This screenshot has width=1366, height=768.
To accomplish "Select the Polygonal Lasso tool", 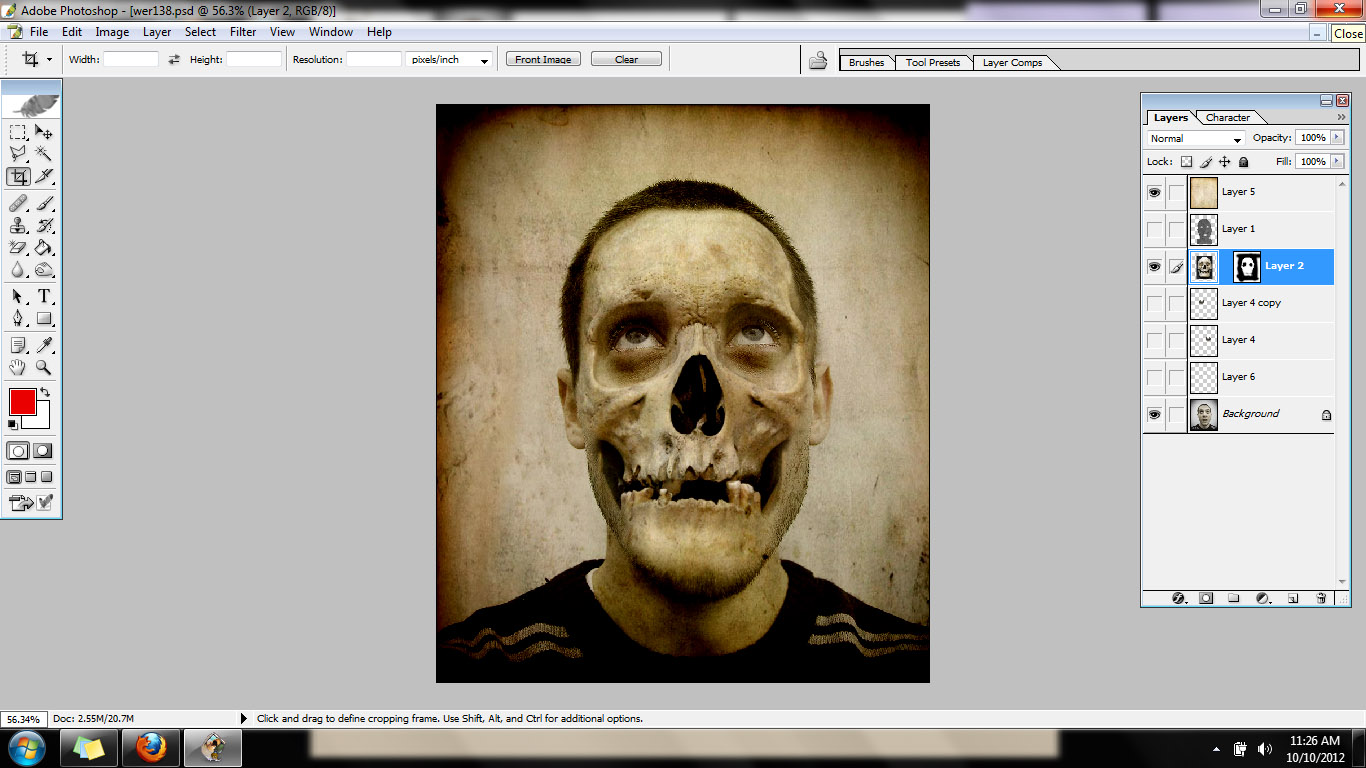I will (18, 154).
